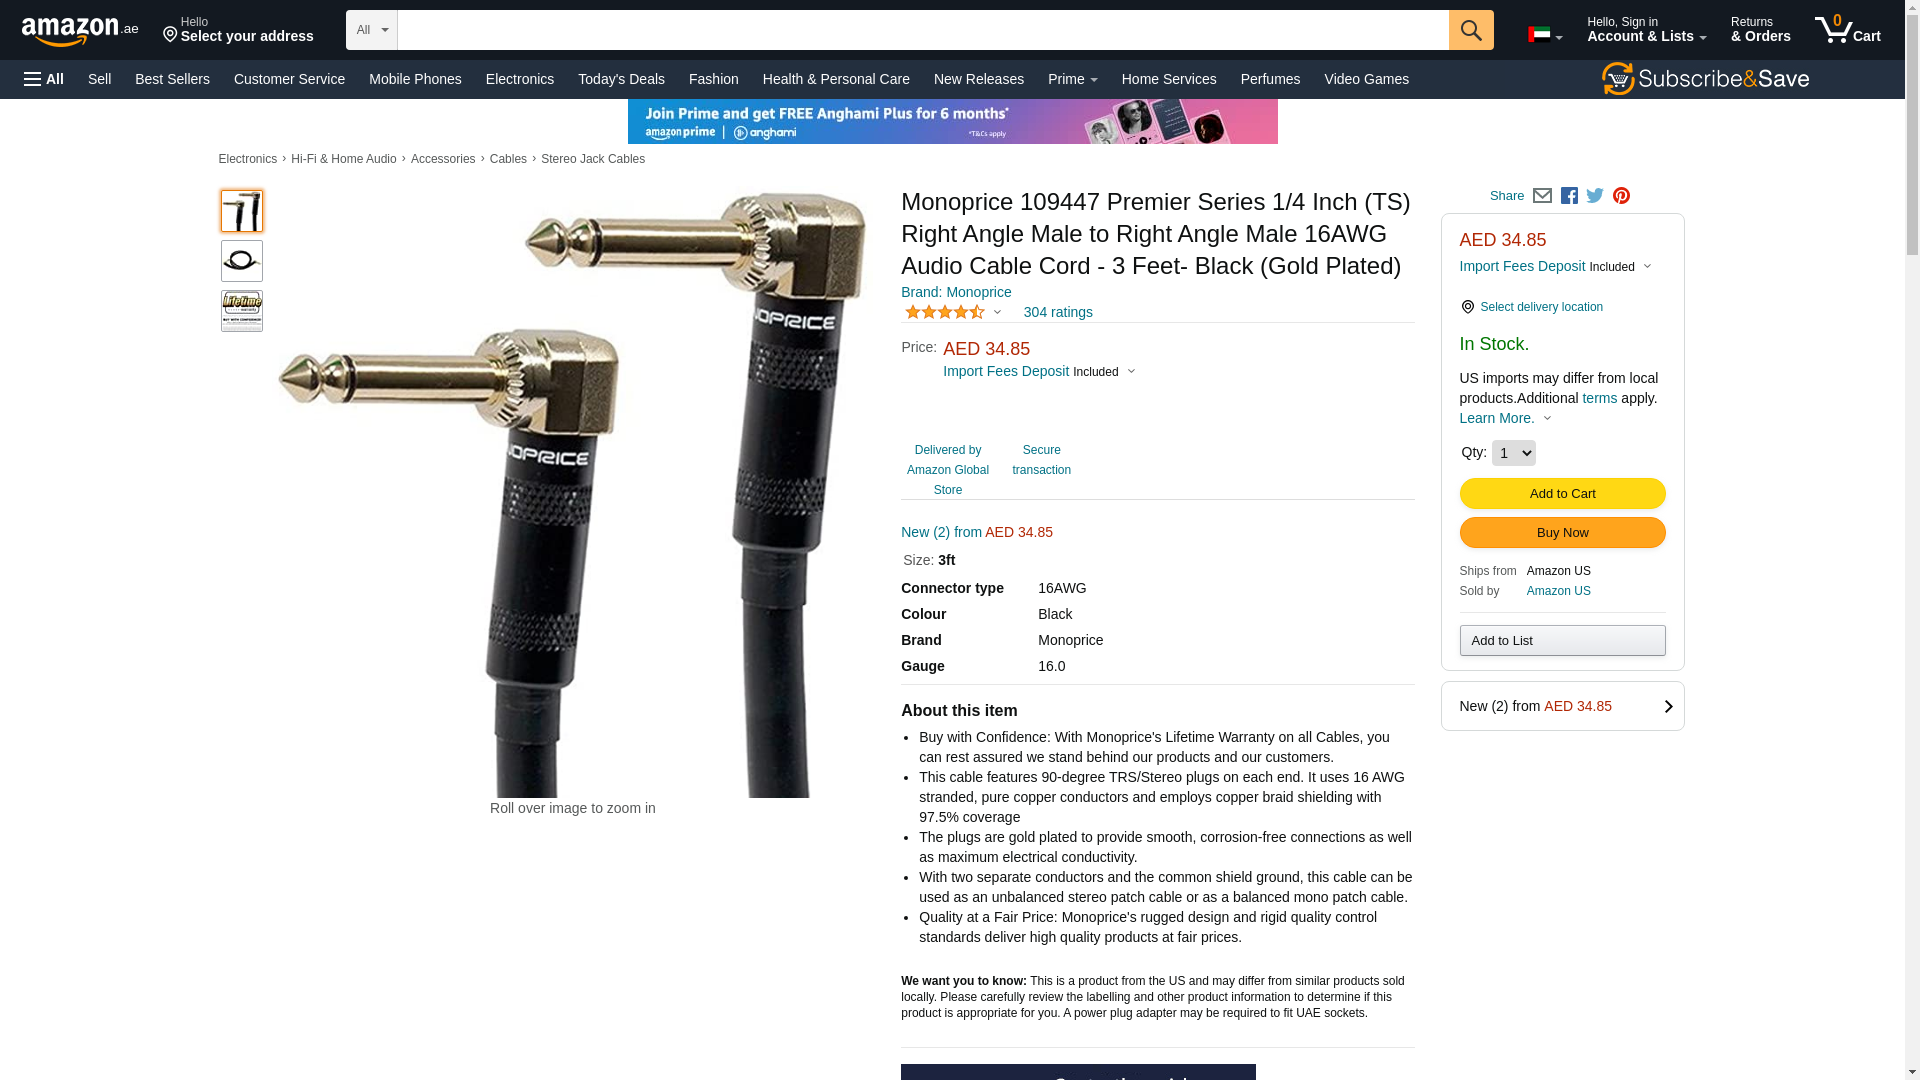Expand the Learn More section

pos(1505,418)
